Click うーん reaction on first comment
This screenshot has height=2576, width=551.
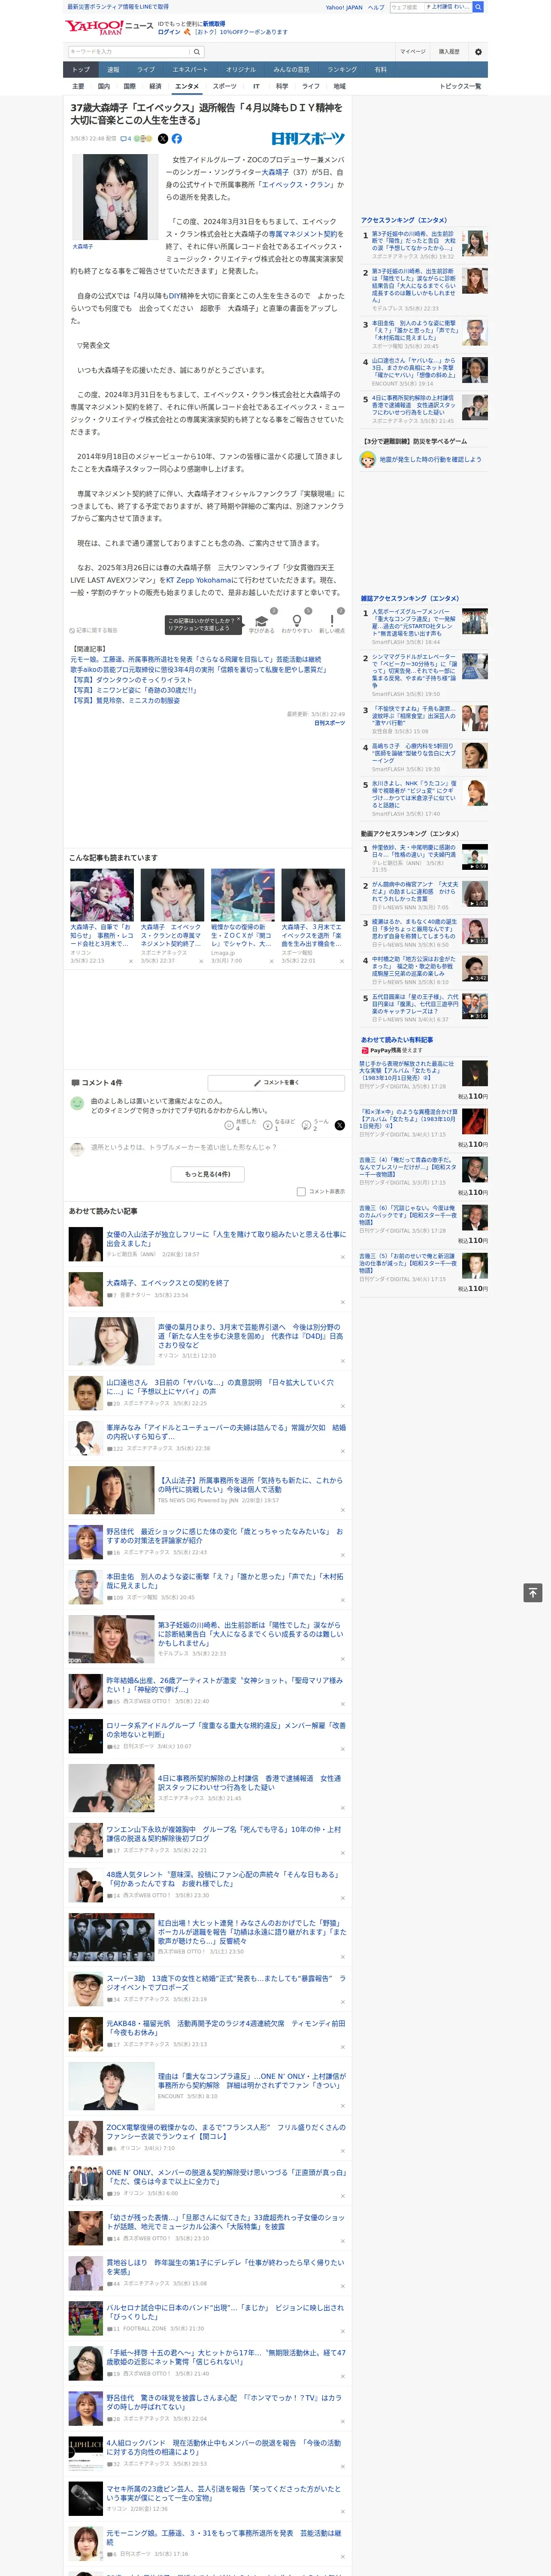(x=307, y=1125)
